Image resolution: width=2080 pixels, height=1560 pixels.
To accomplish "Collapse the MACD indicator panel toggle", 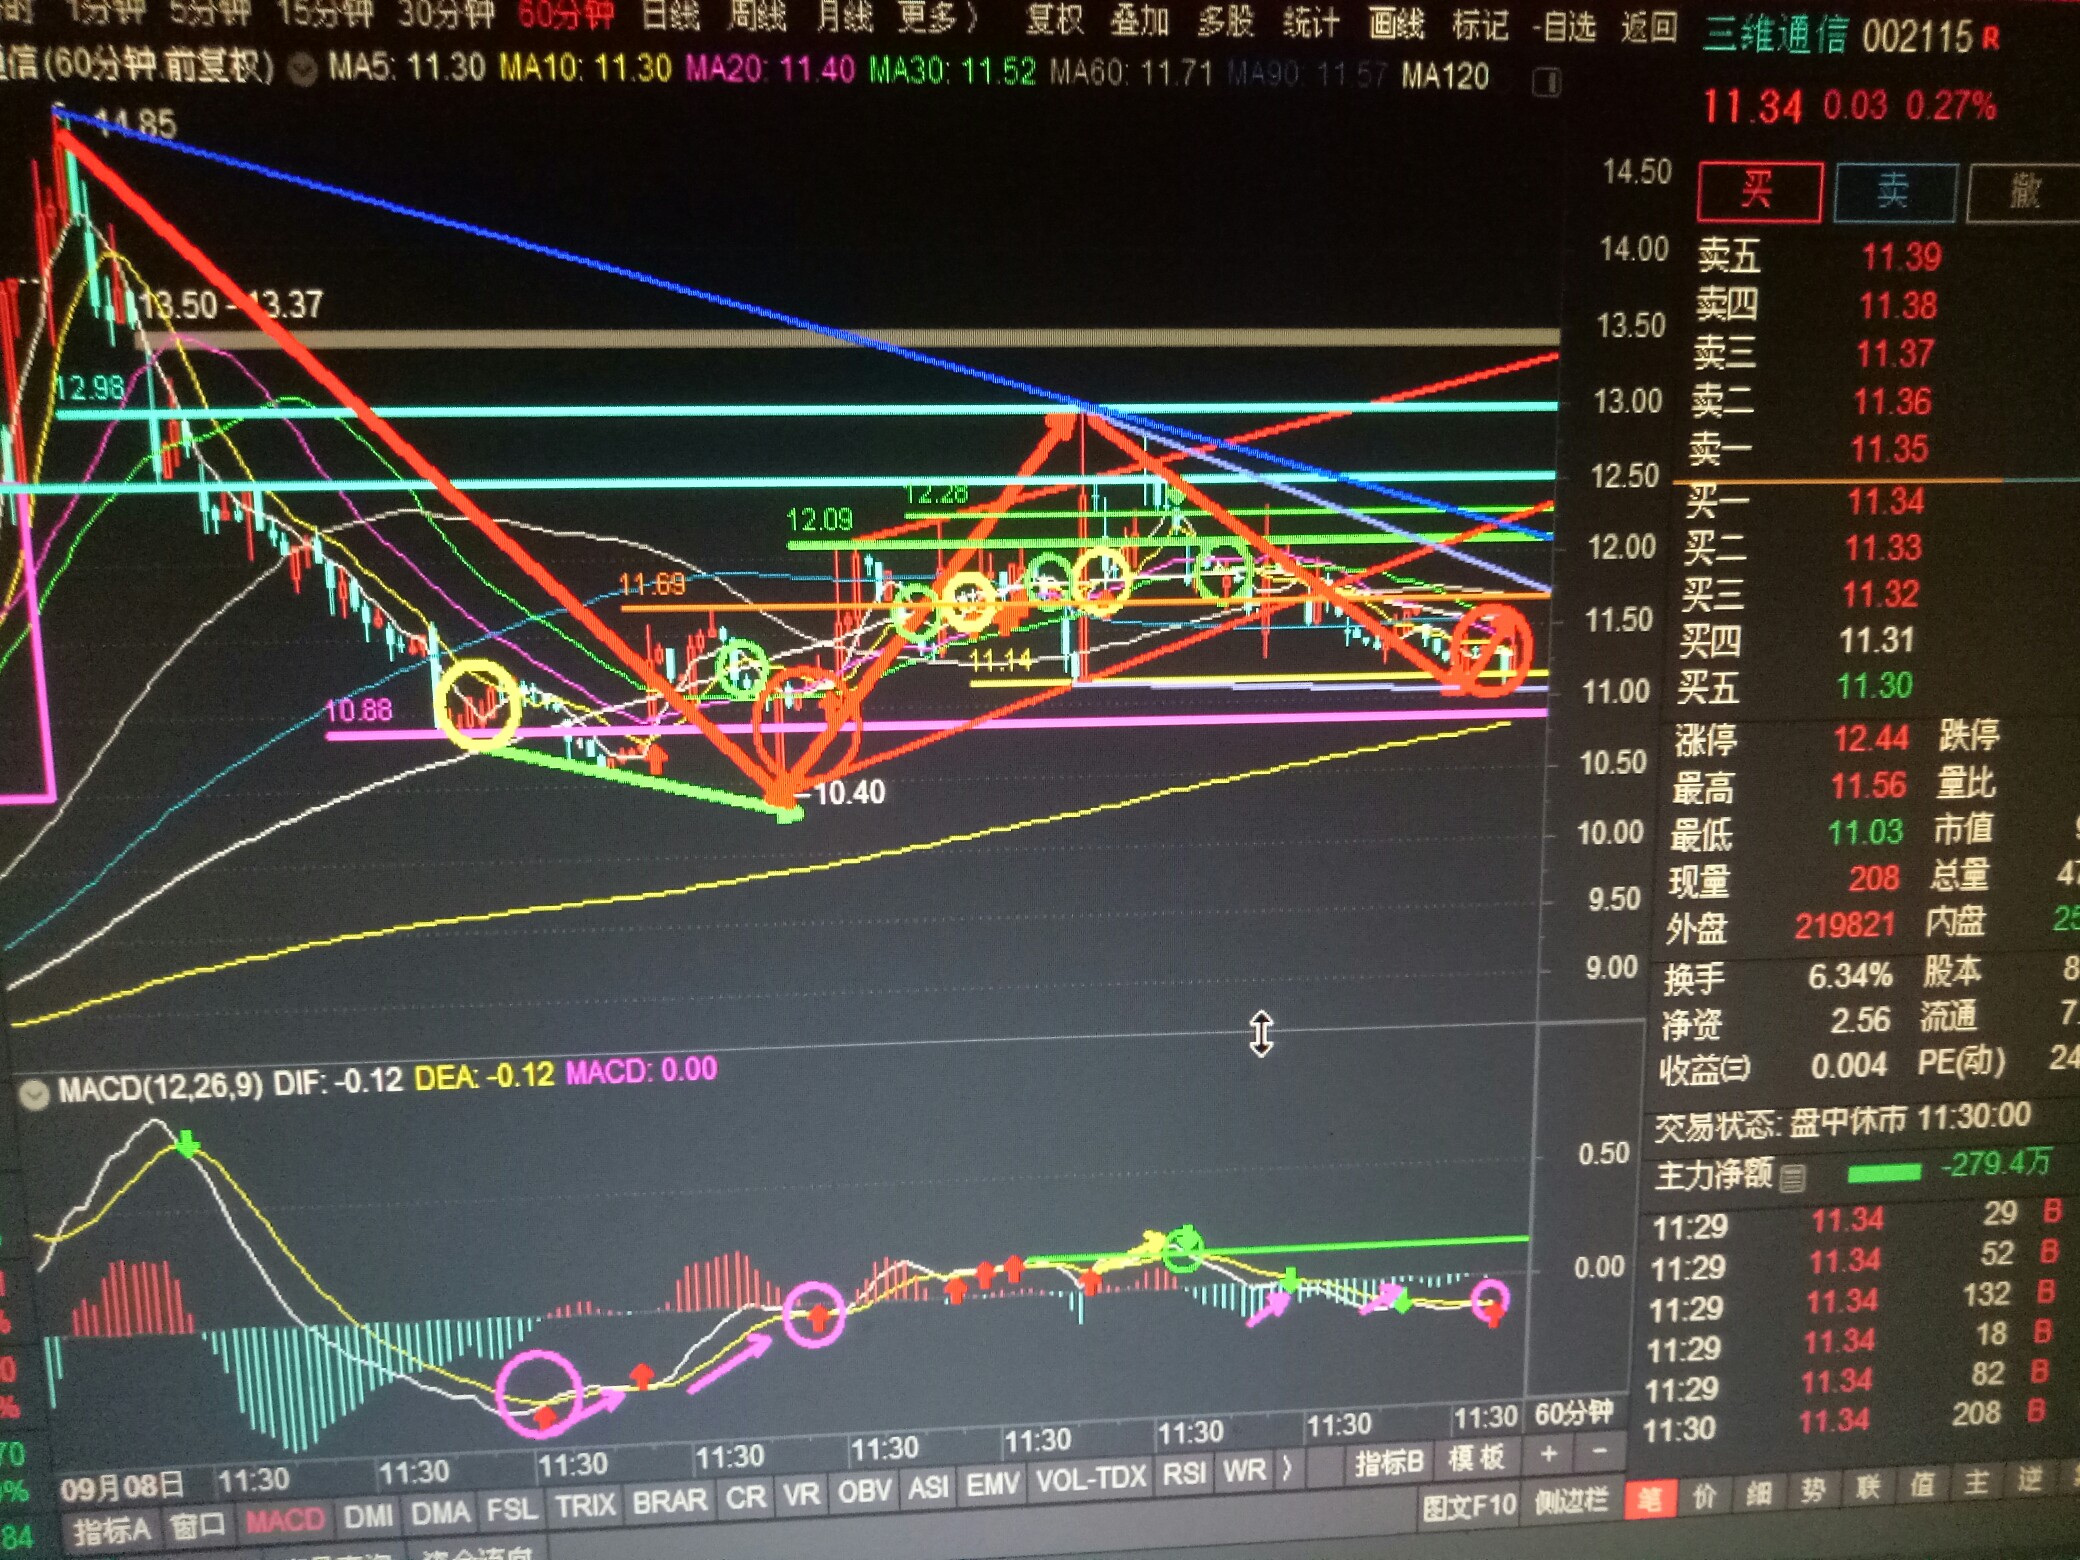I will pos(34,1094).
